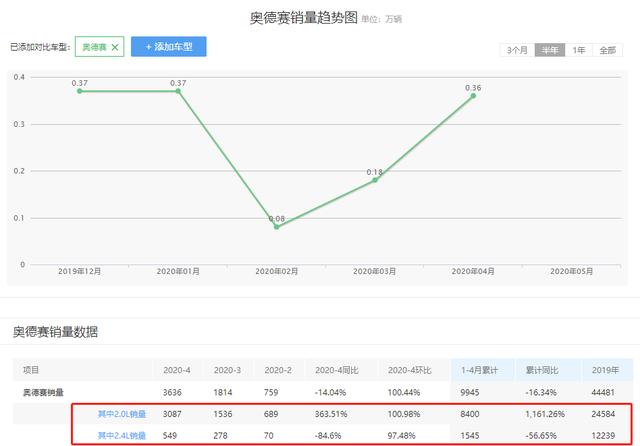Click the 项目 column header
This screenshot has height=446, width=640.
pos(31,370)
